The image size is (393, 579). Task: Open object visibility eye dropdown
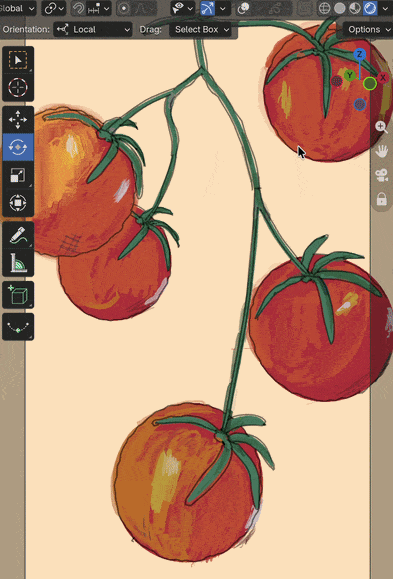pos(183,8)
